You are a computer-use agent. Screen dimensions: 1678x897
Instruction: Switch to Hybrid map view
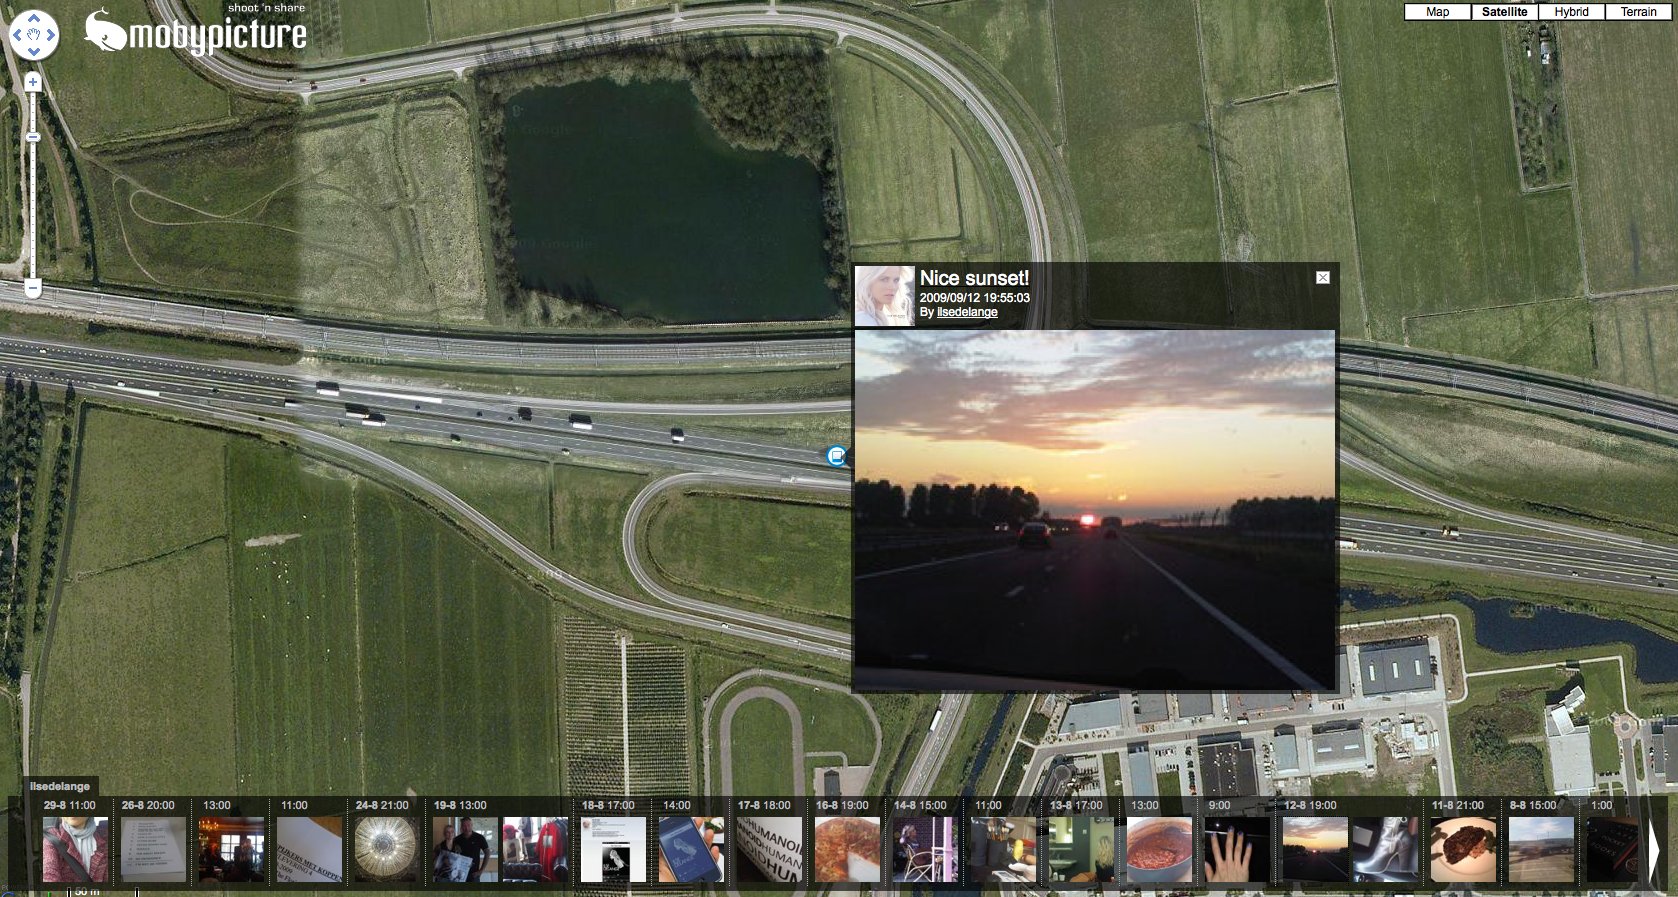point(1571,12)
